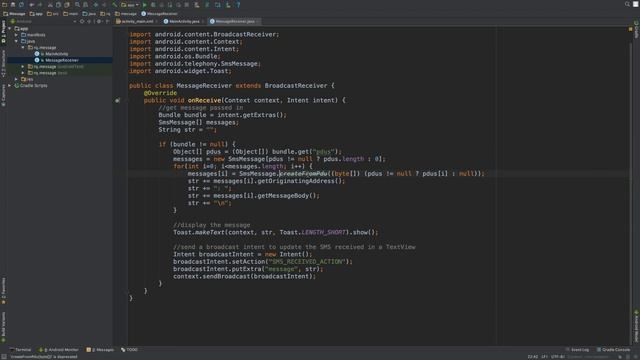Expand the androidTest message package

click(x=23, y=67)
